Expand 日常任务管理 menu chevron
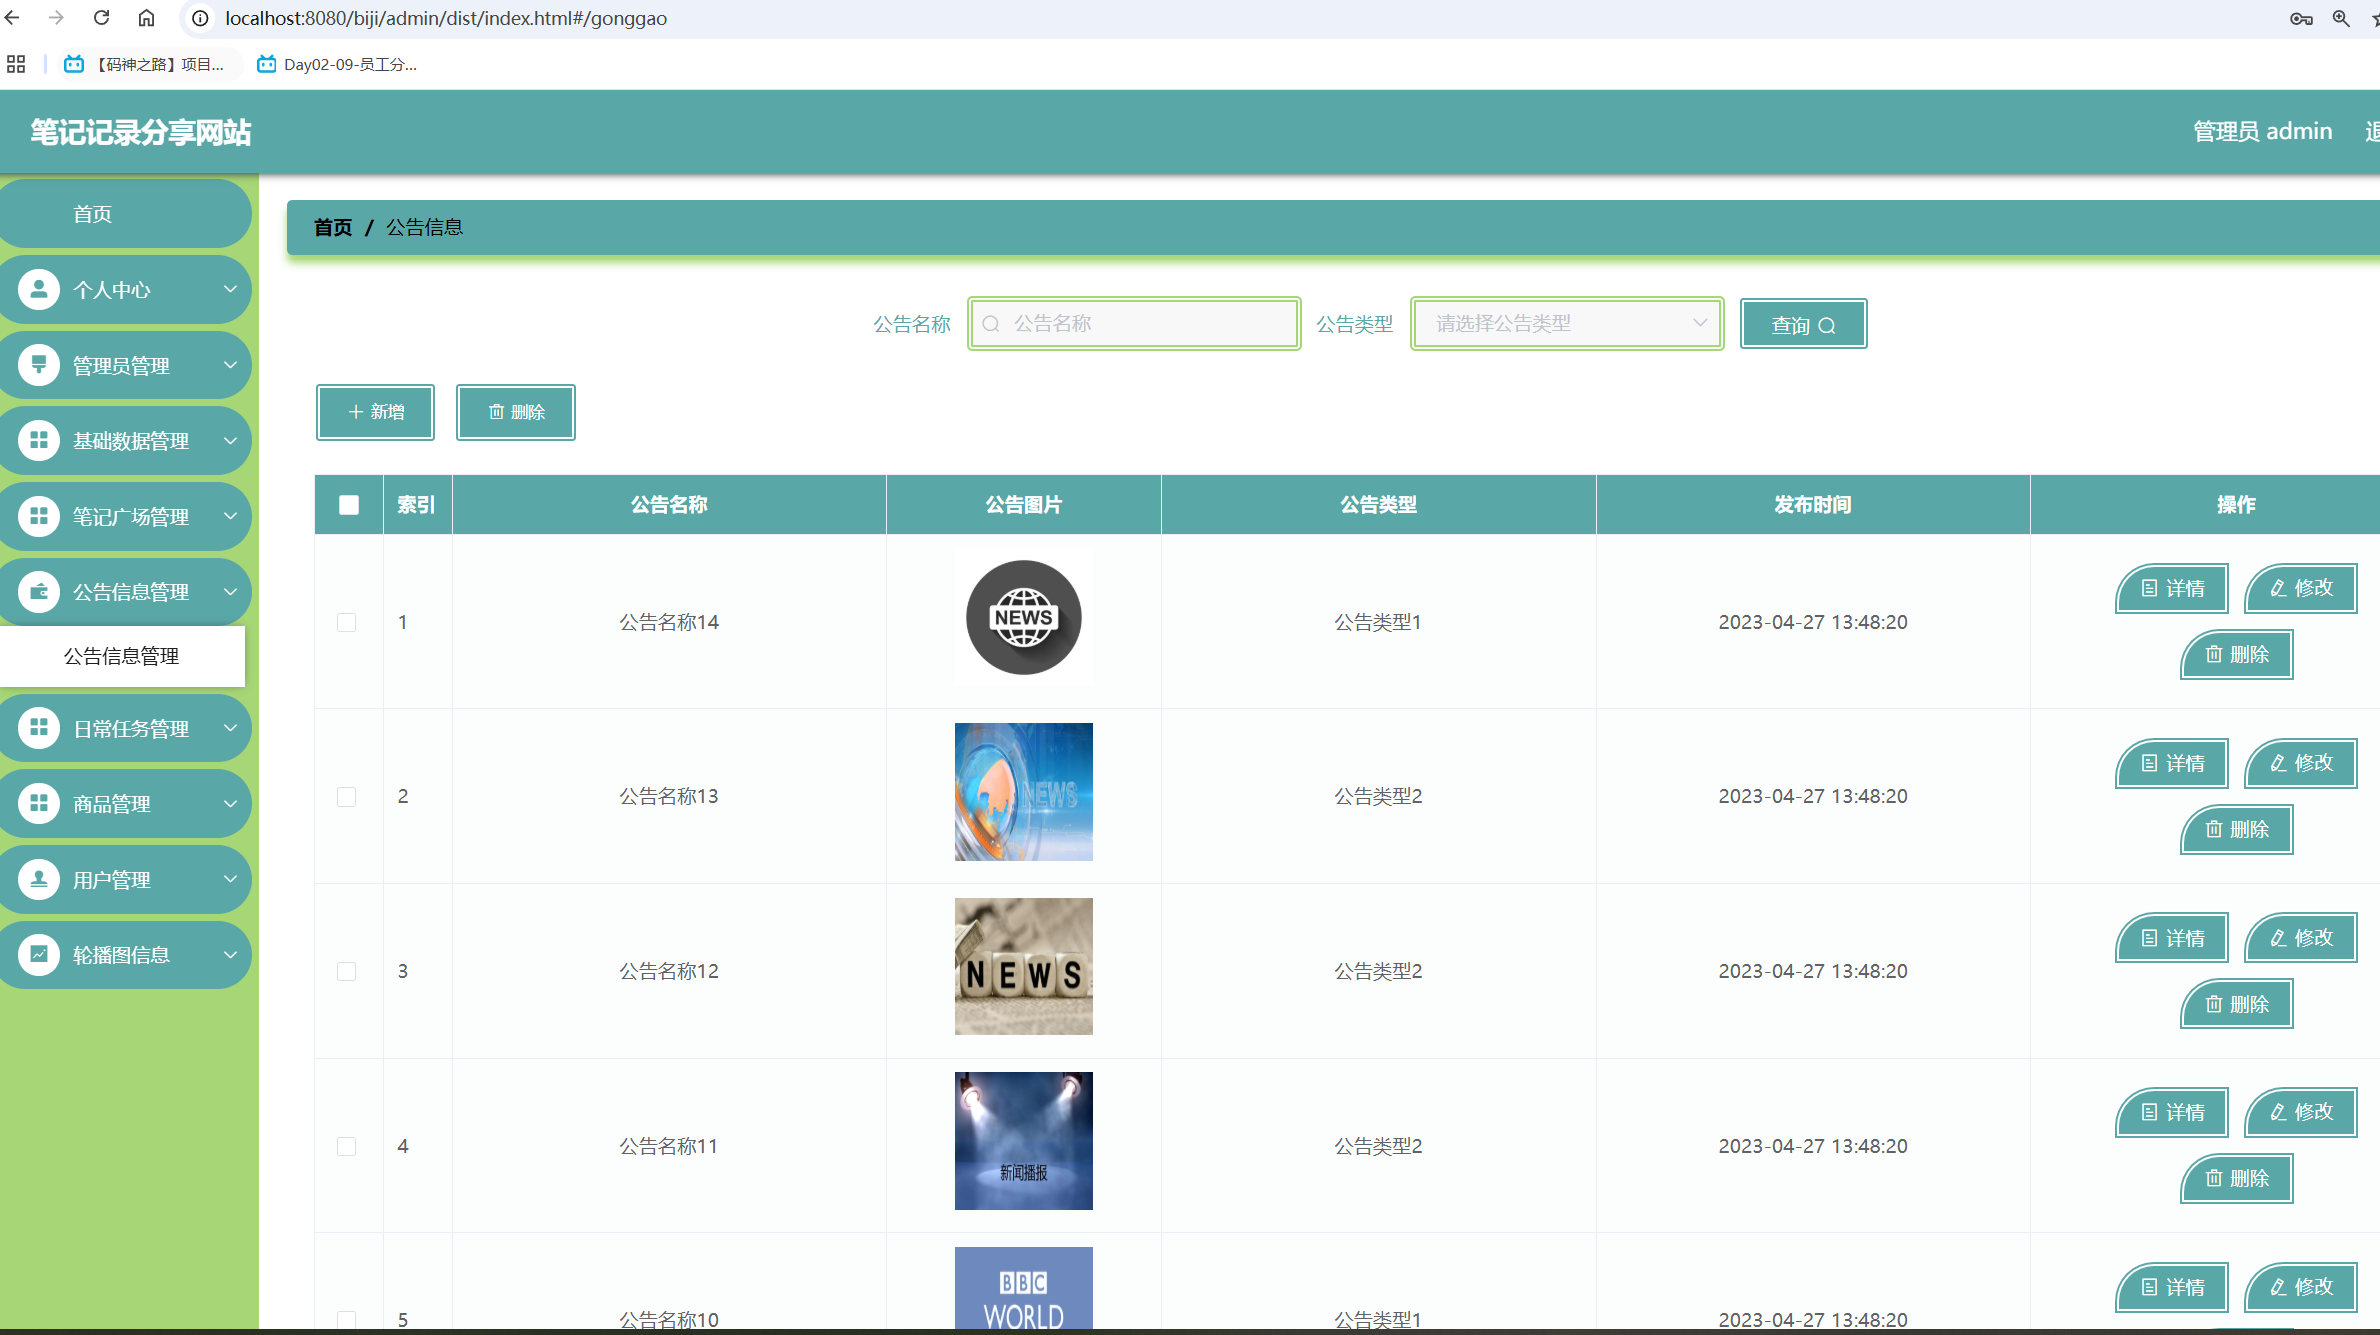This screenshot has height=1335, width=2380. pos(230,728)
